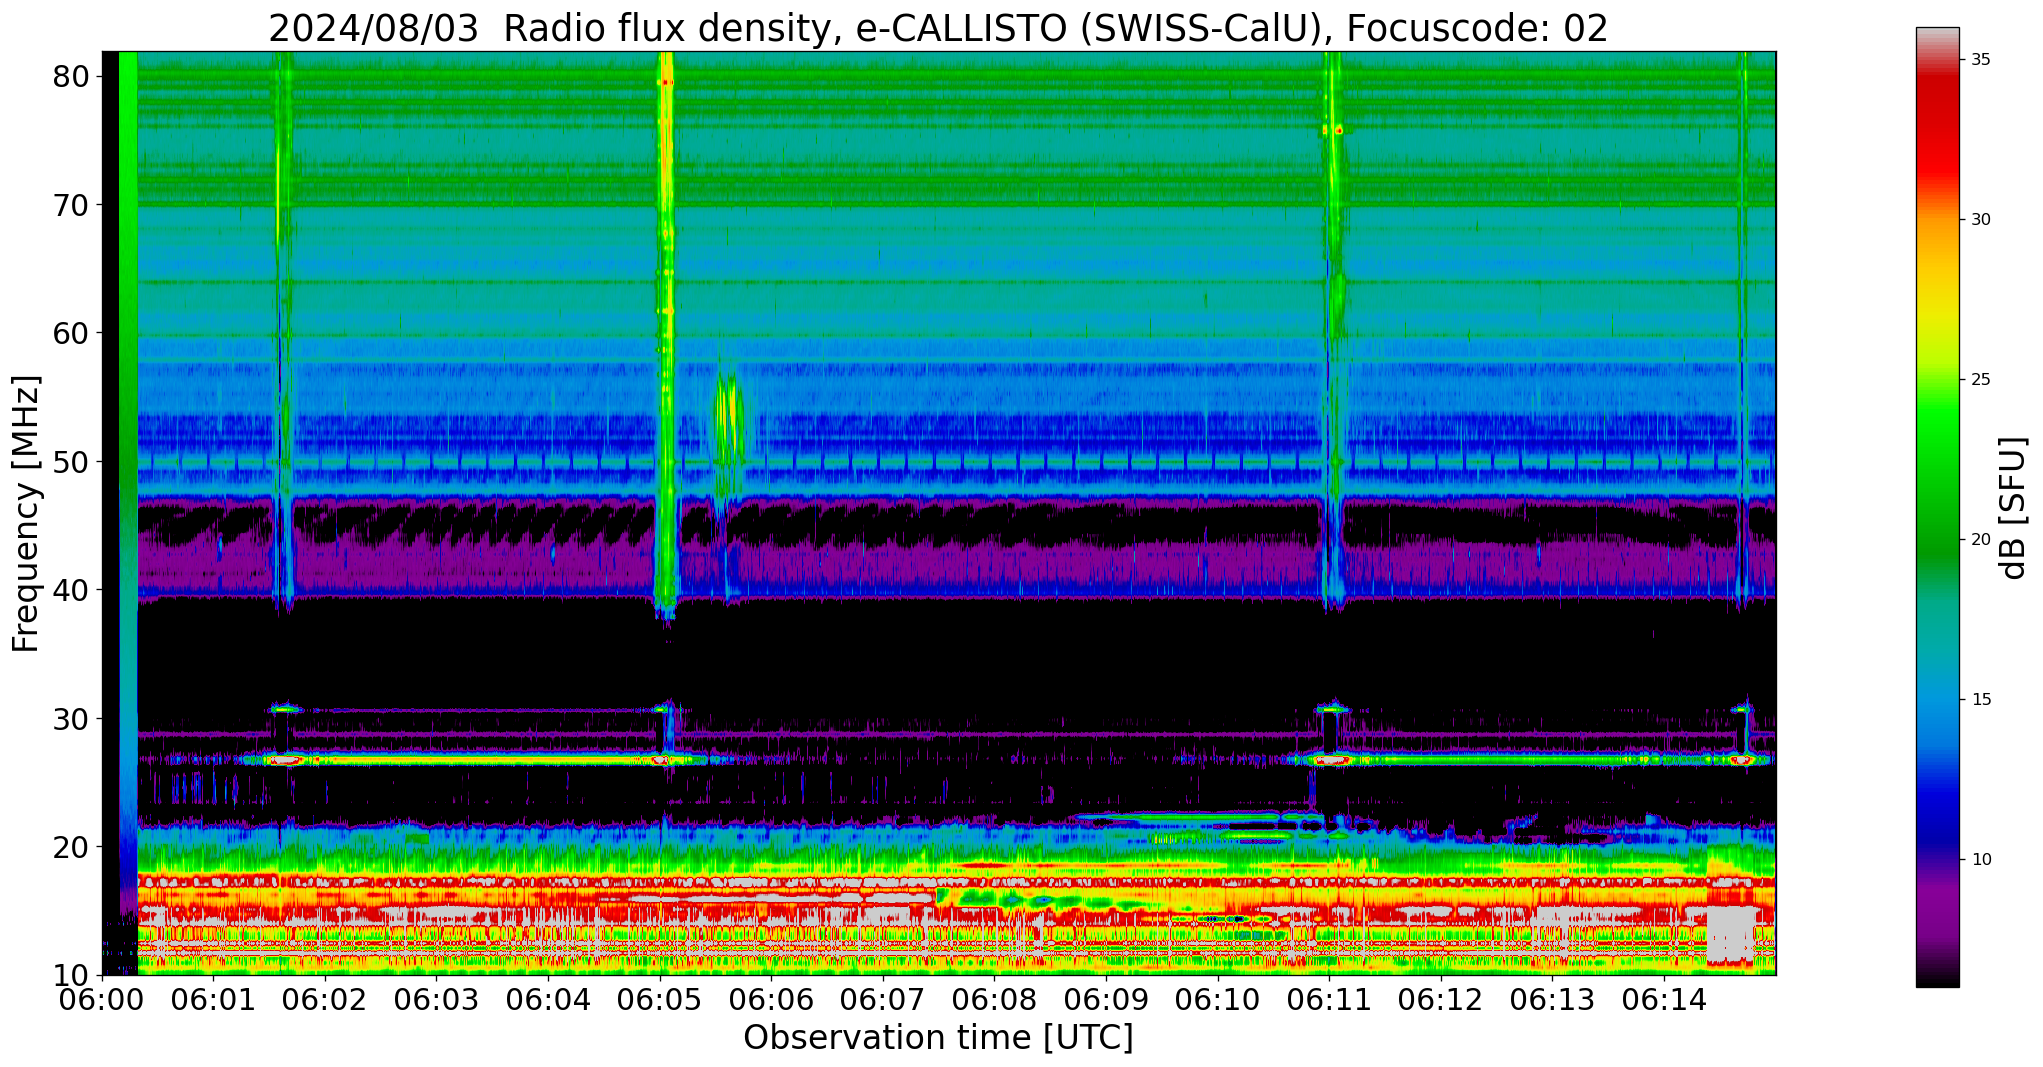Screen dimensions: 2043x1067
Task: Click time tick label 06:03
Action: click(x=437, y=1000)
